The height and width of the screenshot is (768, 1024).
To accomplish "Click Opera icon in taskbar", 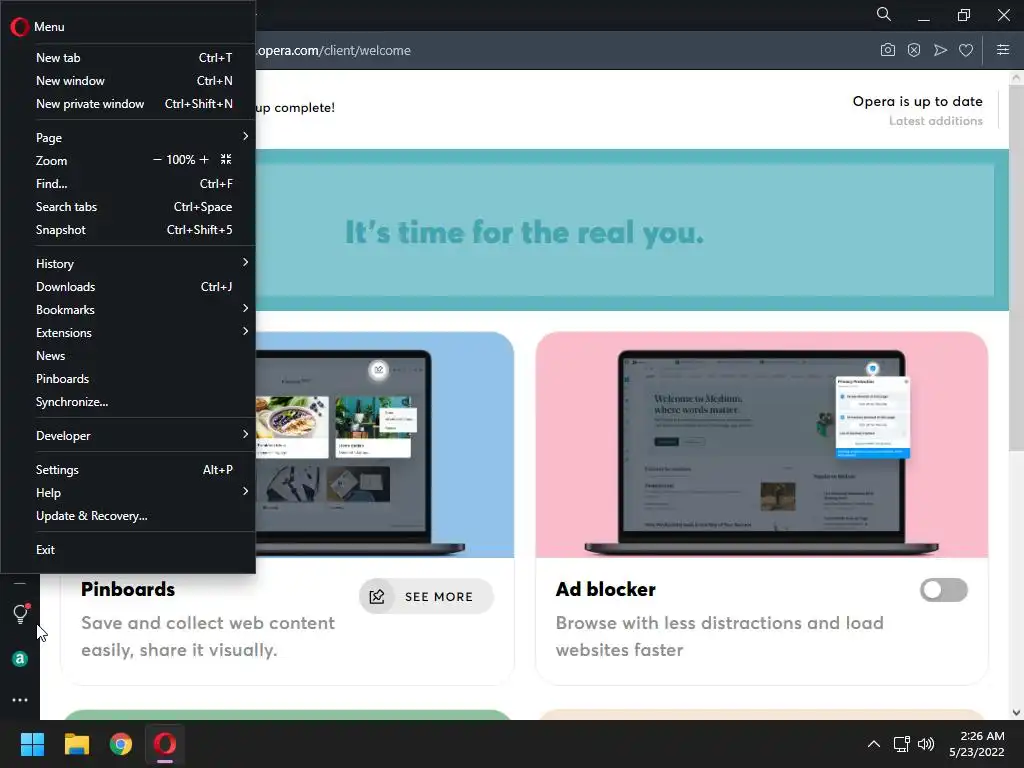I will click(x=165, y=744).
